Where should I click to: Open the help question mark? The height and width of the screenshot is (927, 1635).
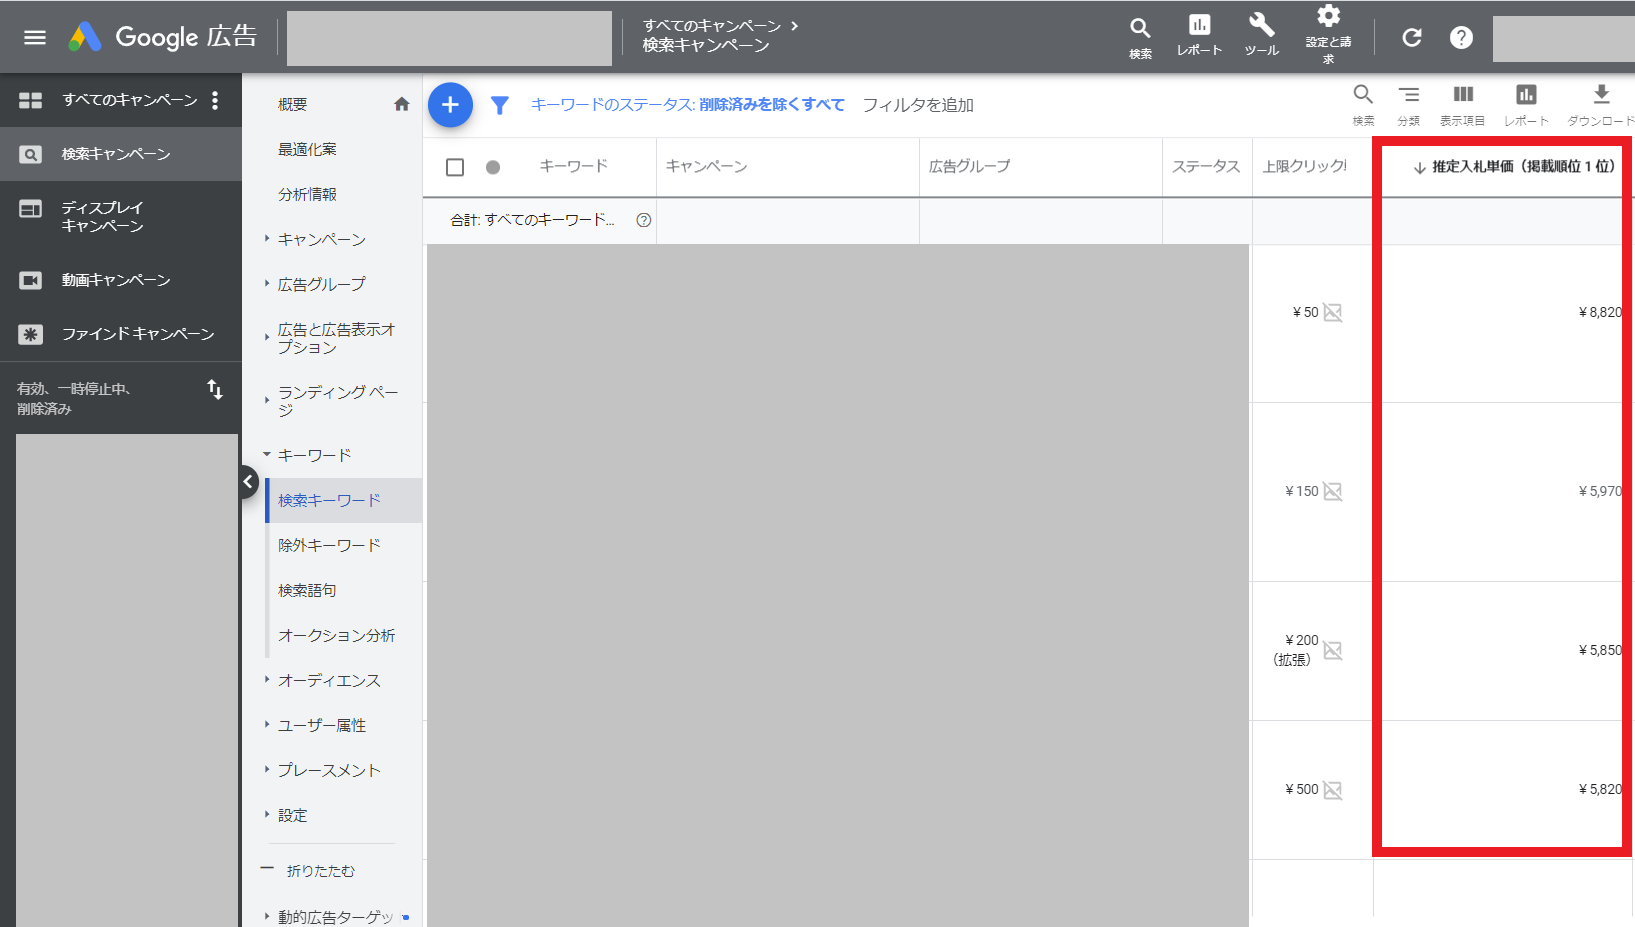coord(1461,38)
